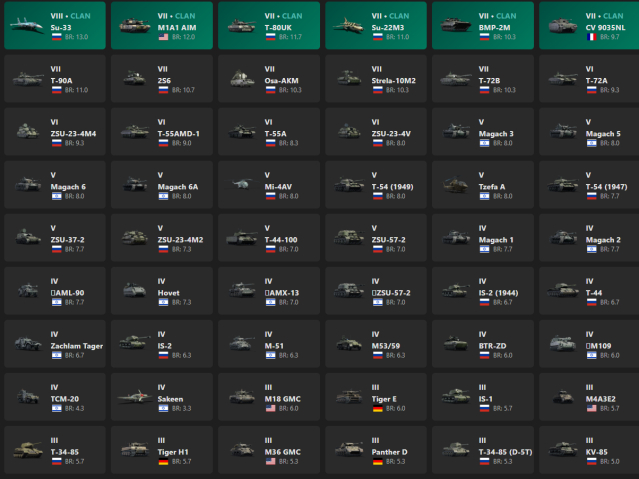
Task: Open the Strela-10M2 entry
Action: click(x=374, y=78)
